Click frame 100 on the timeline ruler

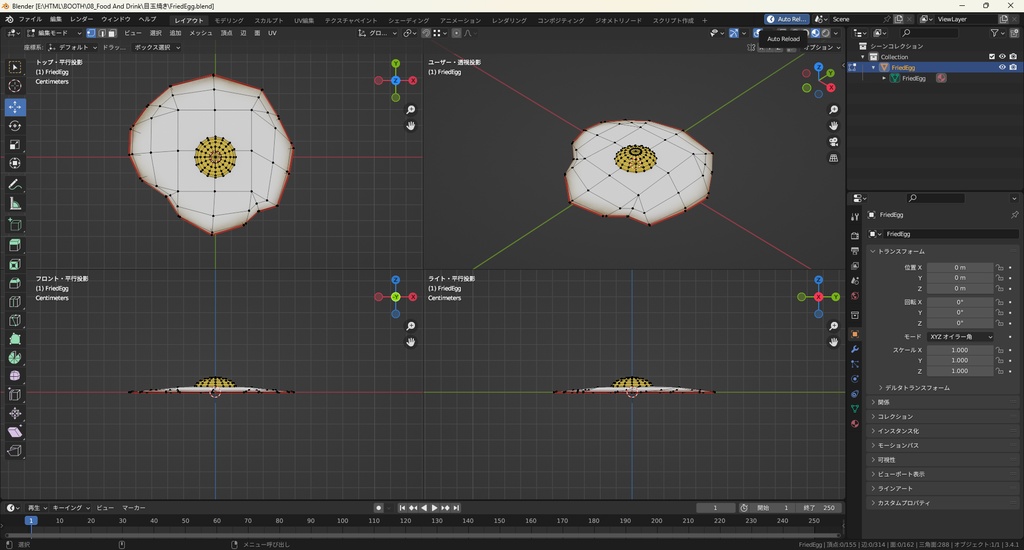coord(342,521)
